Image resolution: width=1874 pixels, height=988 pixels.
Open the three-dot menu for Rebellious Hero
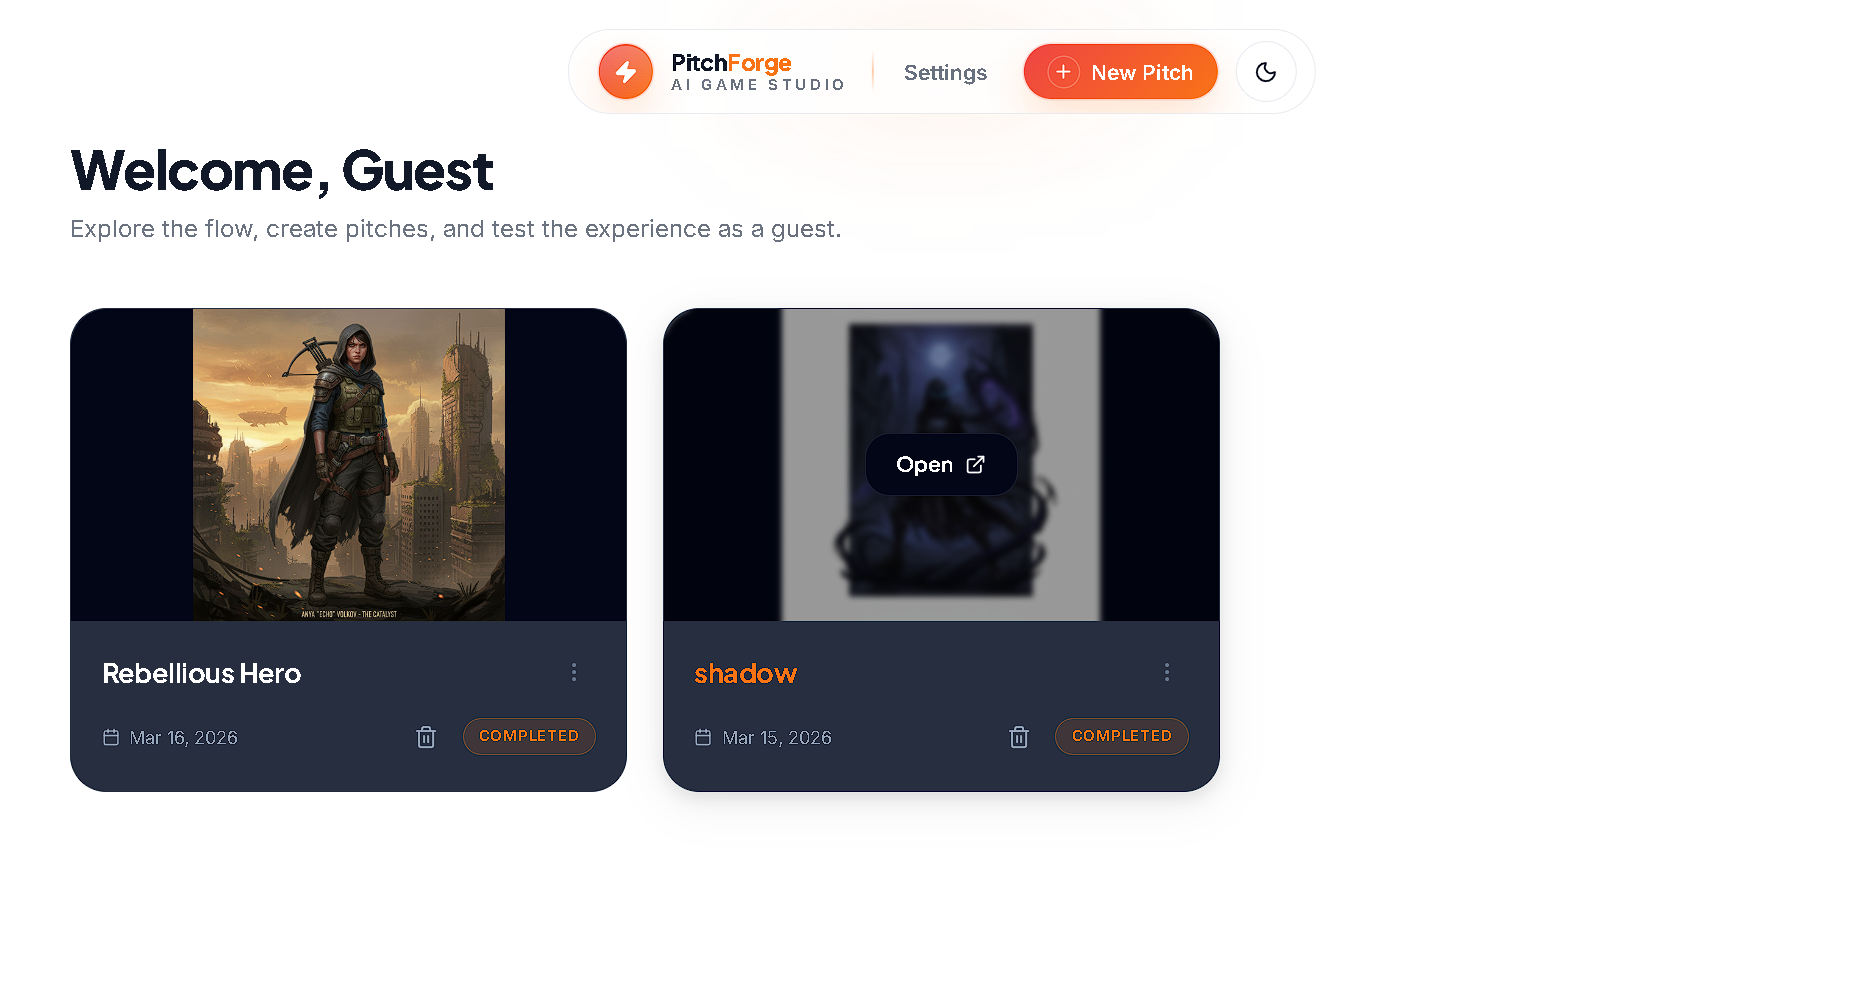coord(574,672)
